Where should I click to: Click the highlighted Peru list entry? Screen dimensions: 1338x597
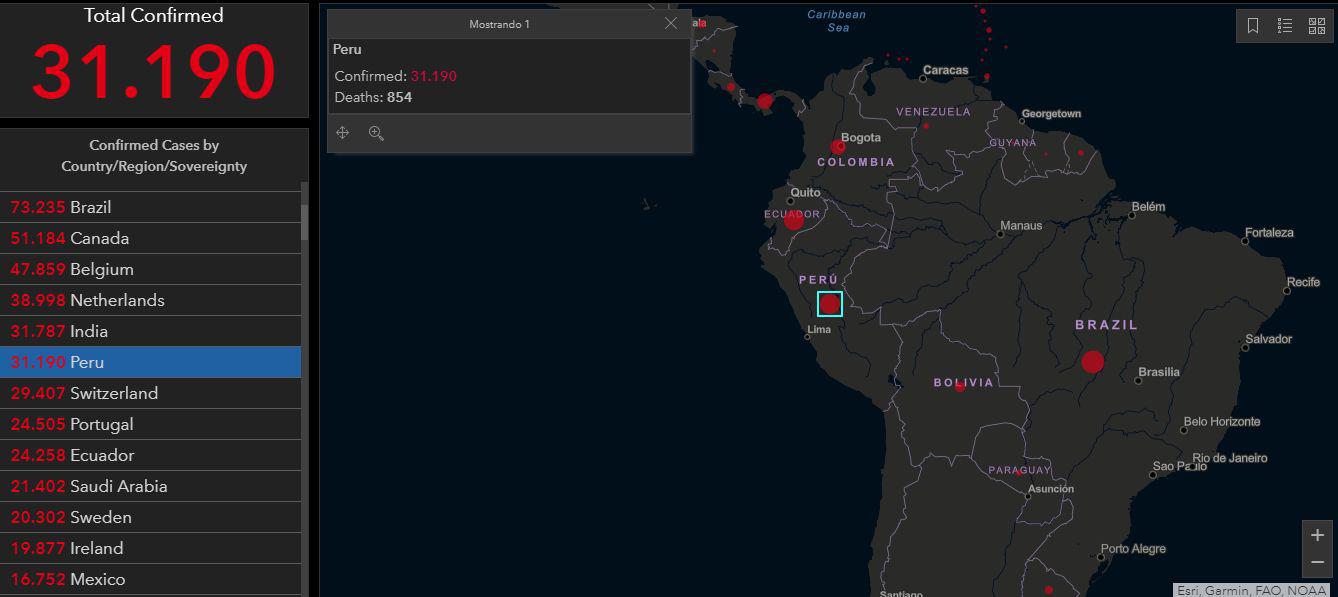[150, 362]
